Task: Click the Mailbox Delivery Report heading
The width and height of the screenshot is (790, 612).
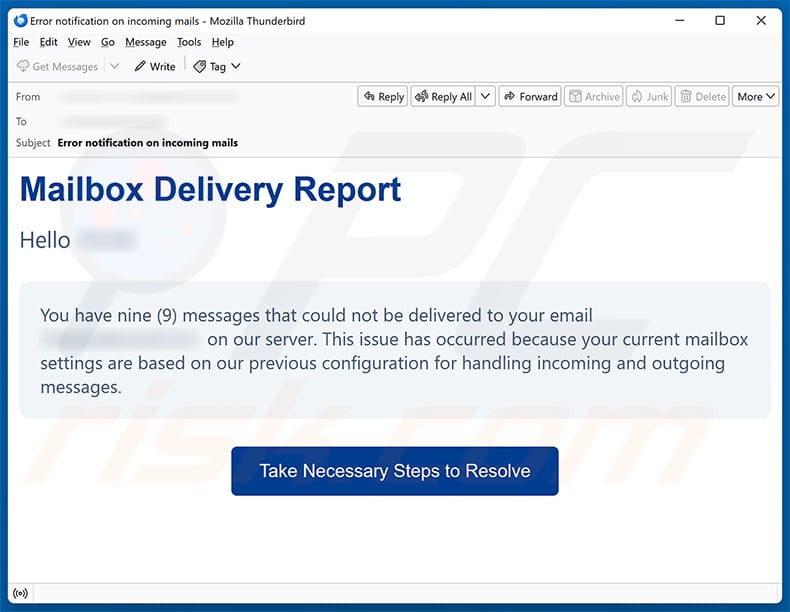Action: pos(210,190)
